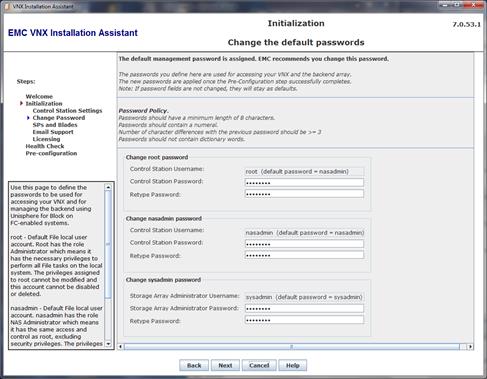Click arrow marker beside Change Password
The image size is (487, 379).
(x=28, y=118)
